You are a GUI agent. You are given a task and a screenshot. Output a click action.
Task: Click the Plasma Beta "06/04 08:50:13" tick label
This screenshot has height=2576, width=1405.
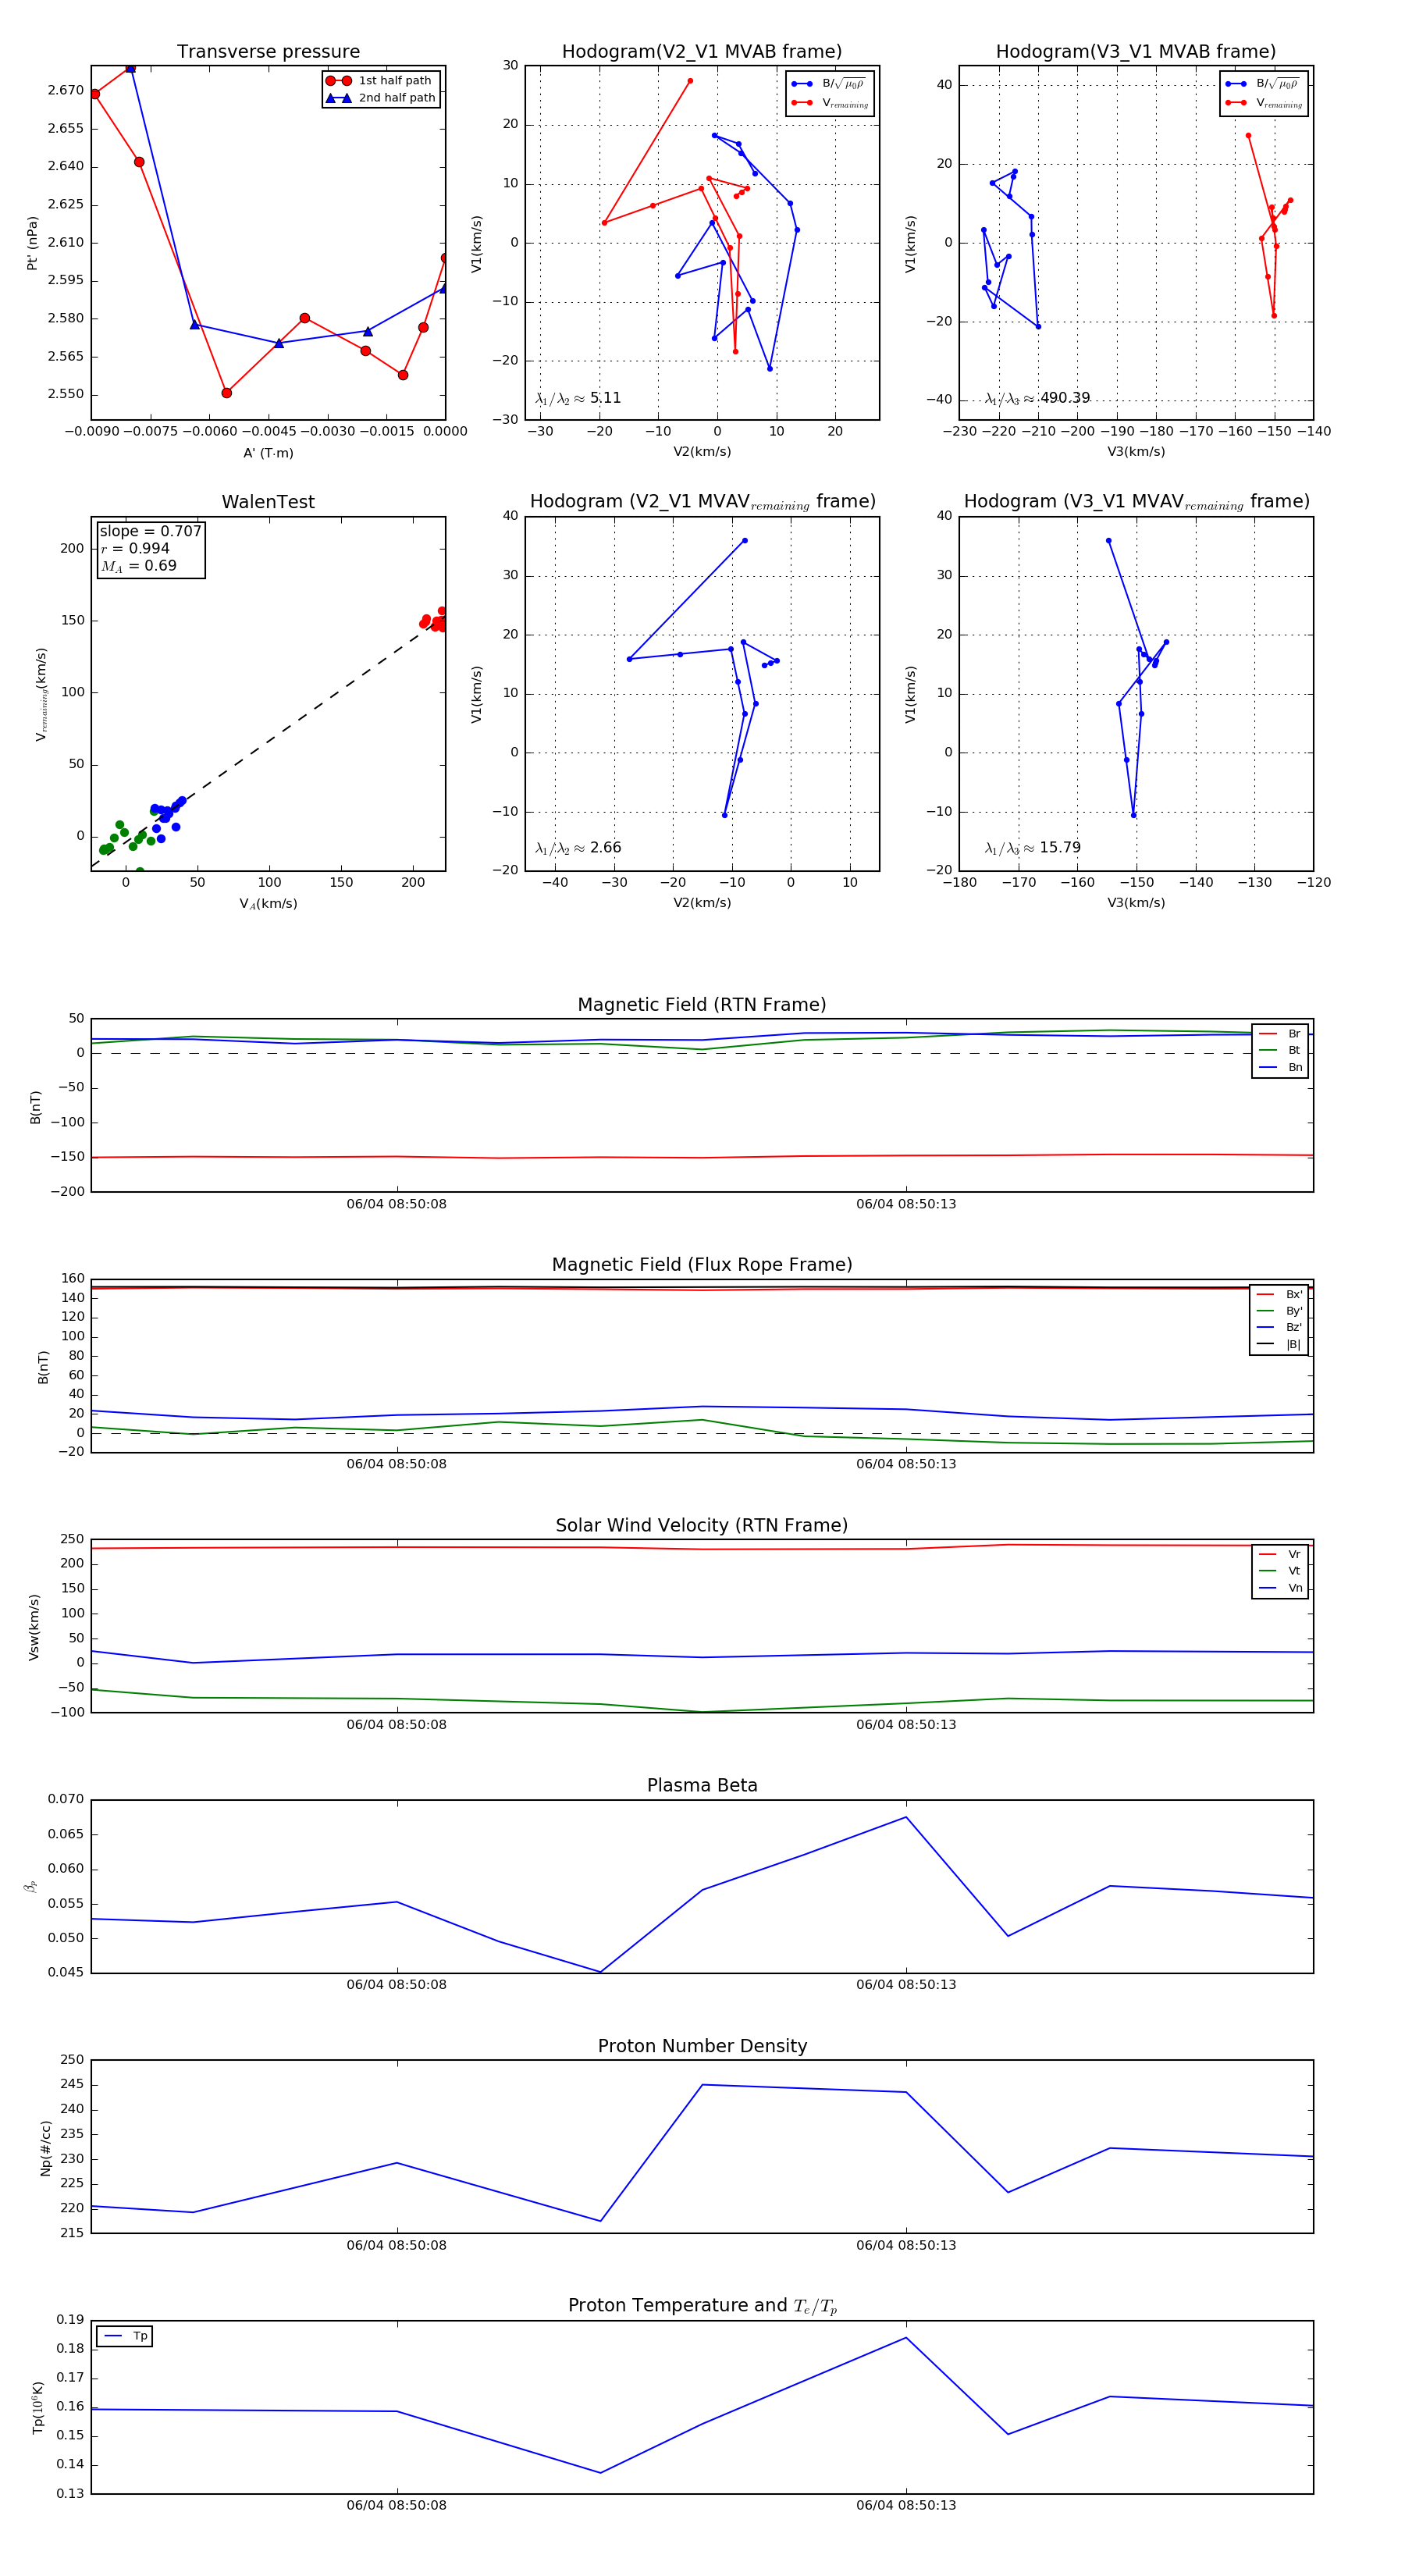pyautogui.click(x=906, y=1985)
